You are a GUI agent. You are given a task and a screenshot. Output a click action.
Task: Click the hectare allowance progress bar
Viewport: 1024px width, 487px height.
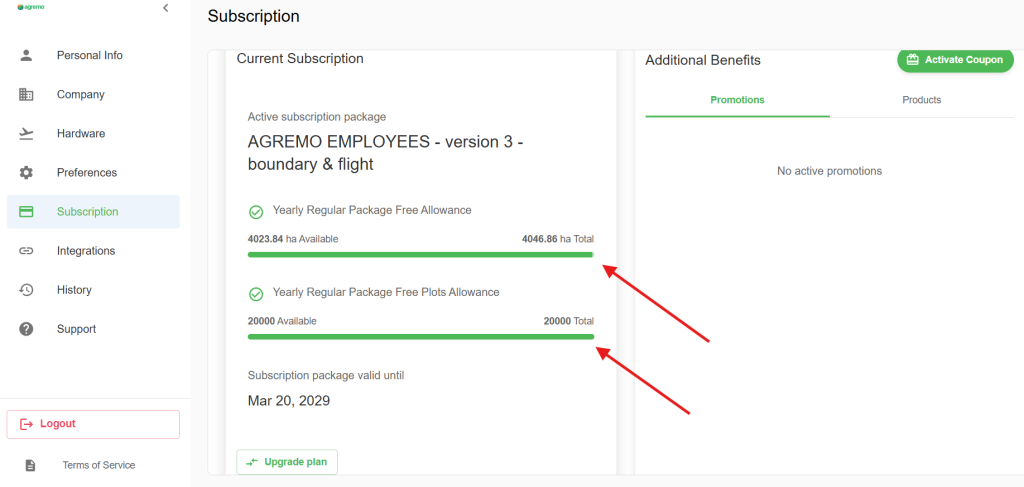[420, 255]
